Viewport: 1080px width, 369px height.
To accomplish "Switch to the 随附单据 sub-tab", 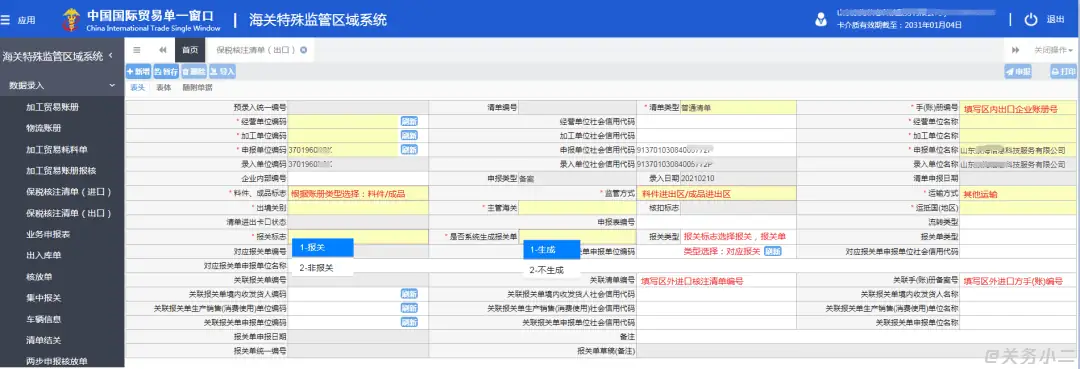I will click(x=197, y=87).
